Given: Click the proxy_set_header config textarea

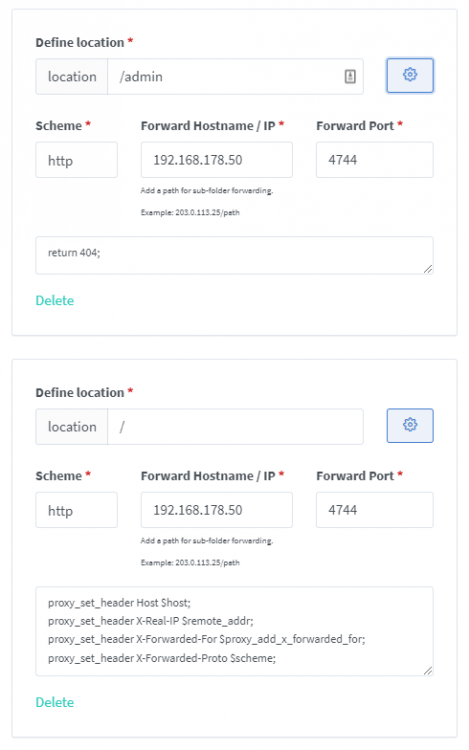Looking at the screenshot, I should click(234, 631).
